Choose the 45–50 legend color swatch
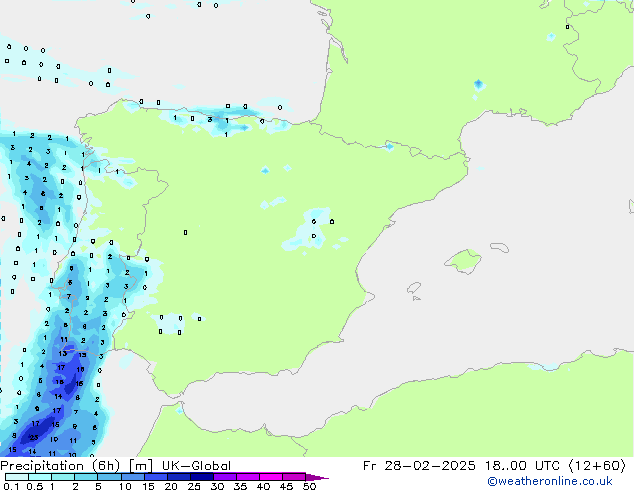This screenshot has width=634, height=490. point(294,477)
